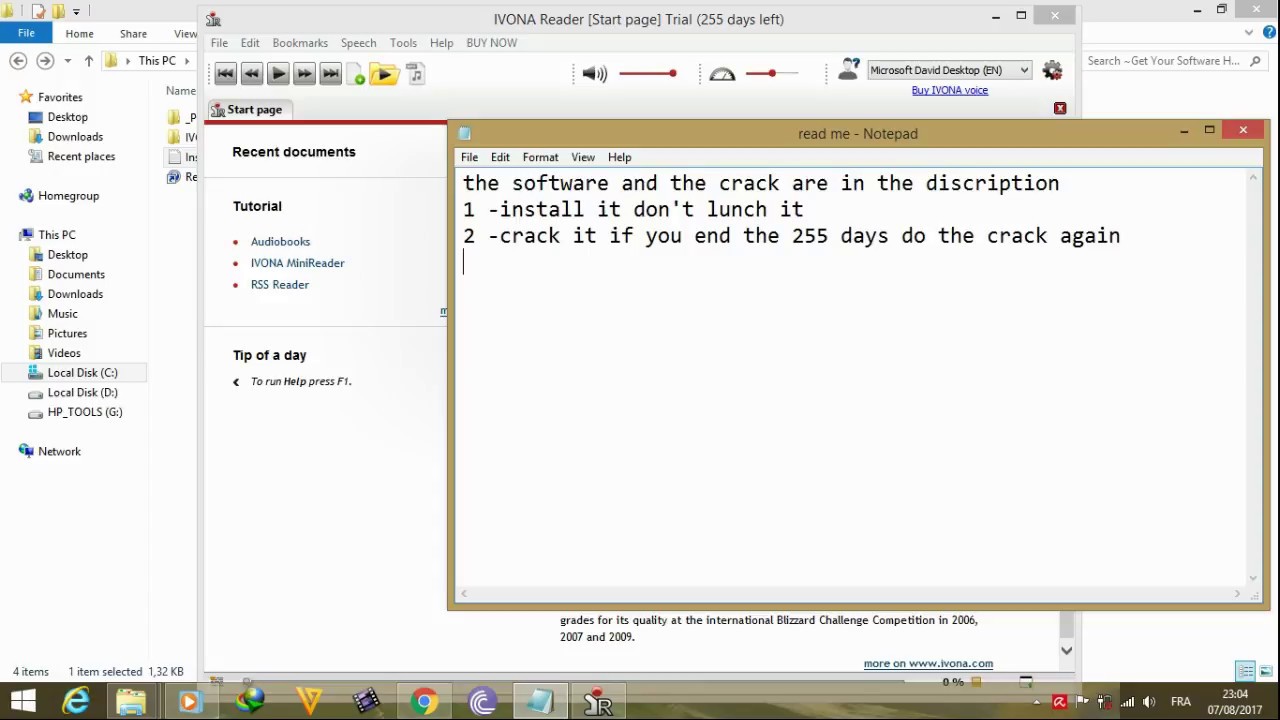This screenshot has width=1280, height=720.
Task: Open the Microsoft David Desktop voice dropdown
Action: click(x=949, y=70)
